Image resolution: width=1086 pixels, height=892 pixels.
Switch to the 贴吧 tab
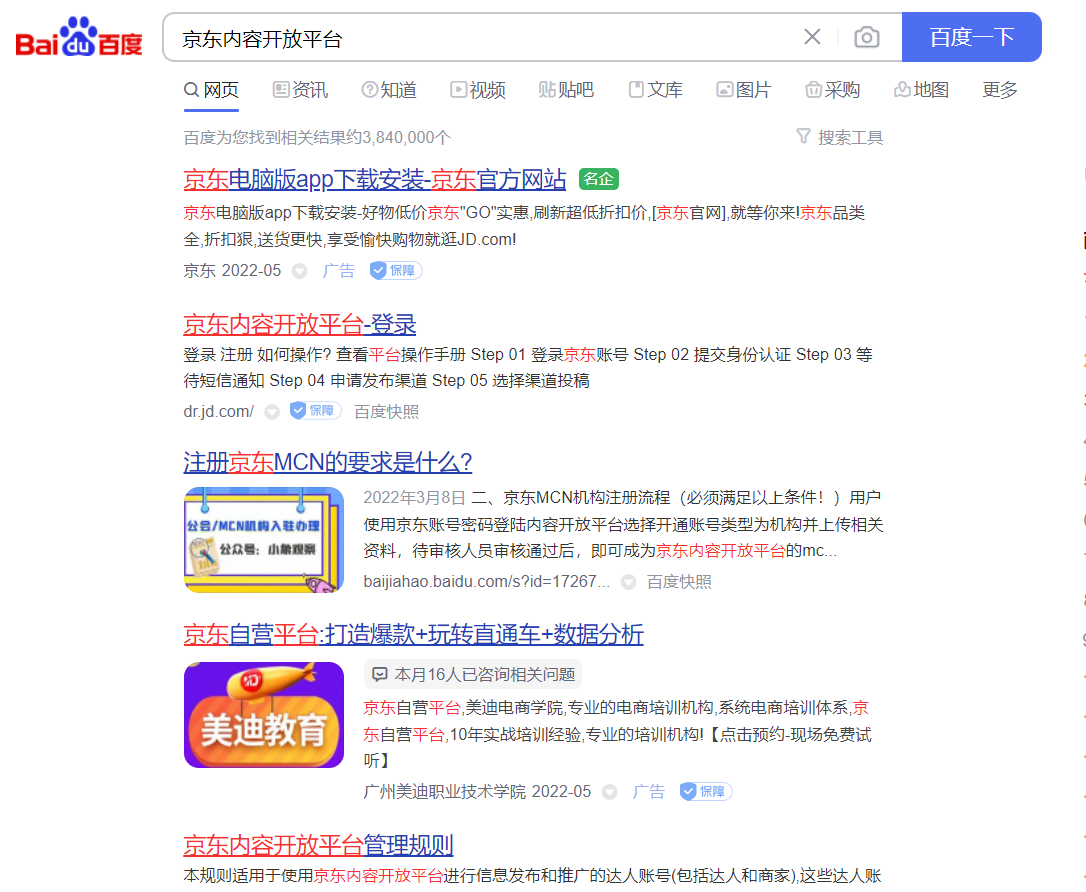coord(567,90)
